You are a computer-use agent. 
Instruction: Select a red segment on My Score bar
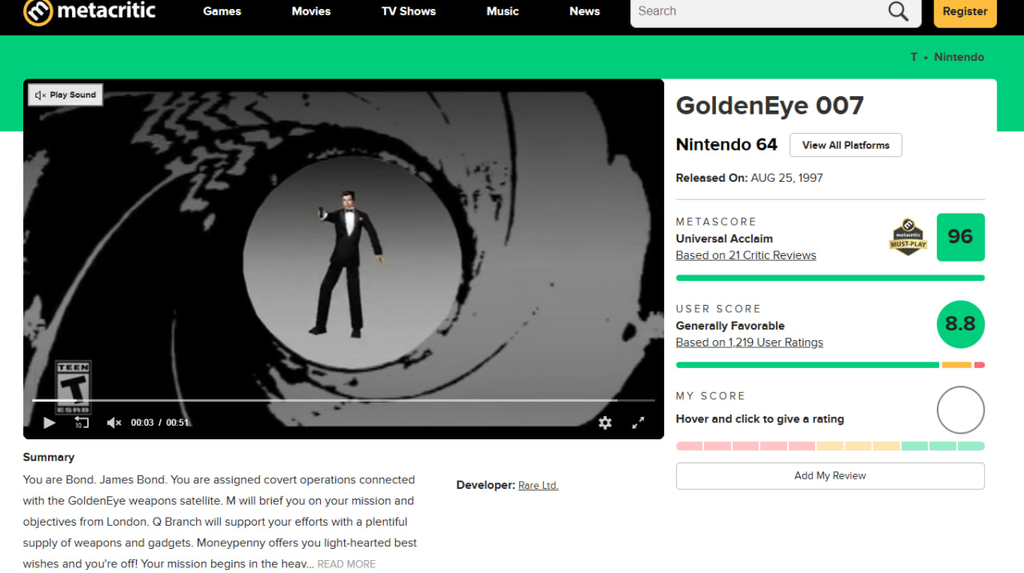[745, 446]
